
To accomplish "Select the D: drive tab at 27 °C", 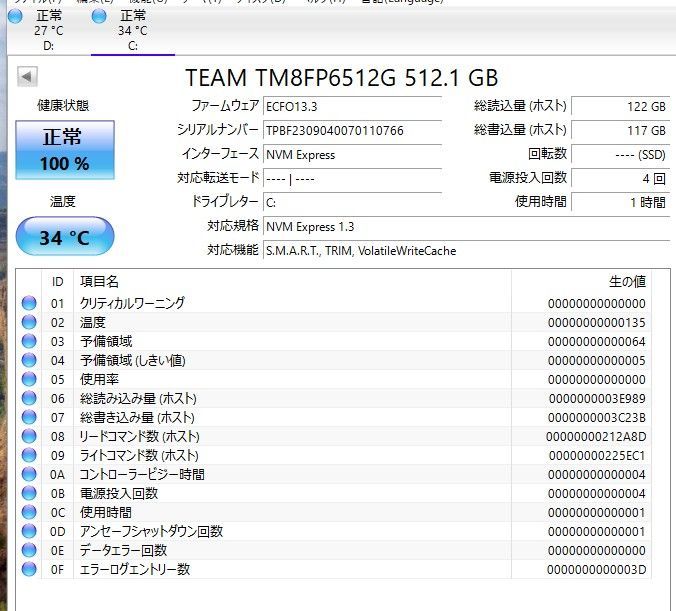I will 49,30.
